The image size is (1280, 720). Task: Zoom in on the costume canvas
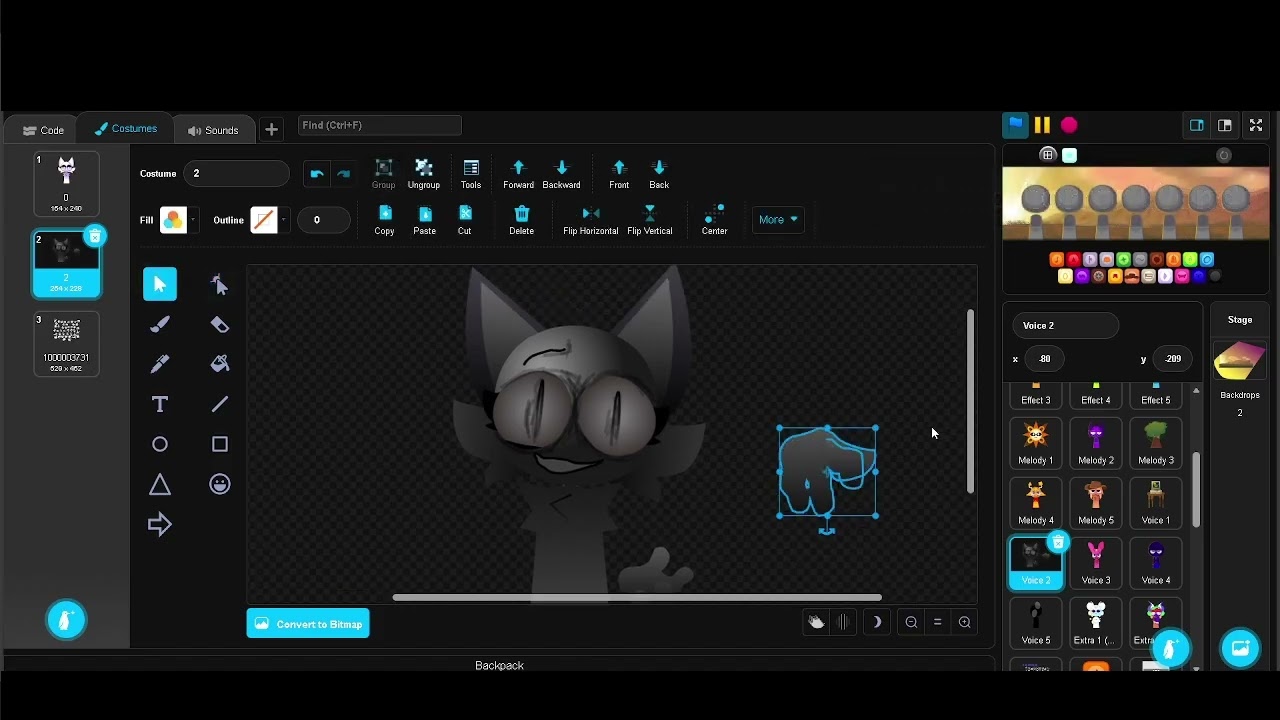coord(964,622)
